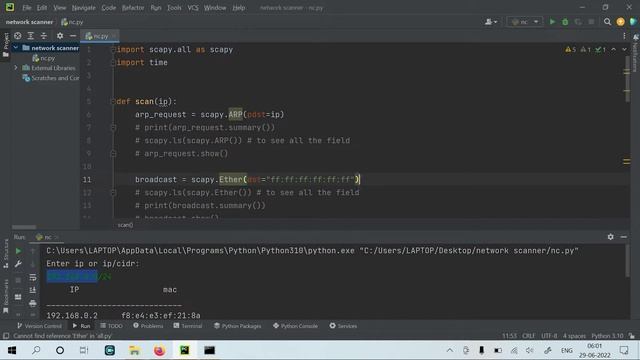Click the Windows Start button

coord(12,350)
